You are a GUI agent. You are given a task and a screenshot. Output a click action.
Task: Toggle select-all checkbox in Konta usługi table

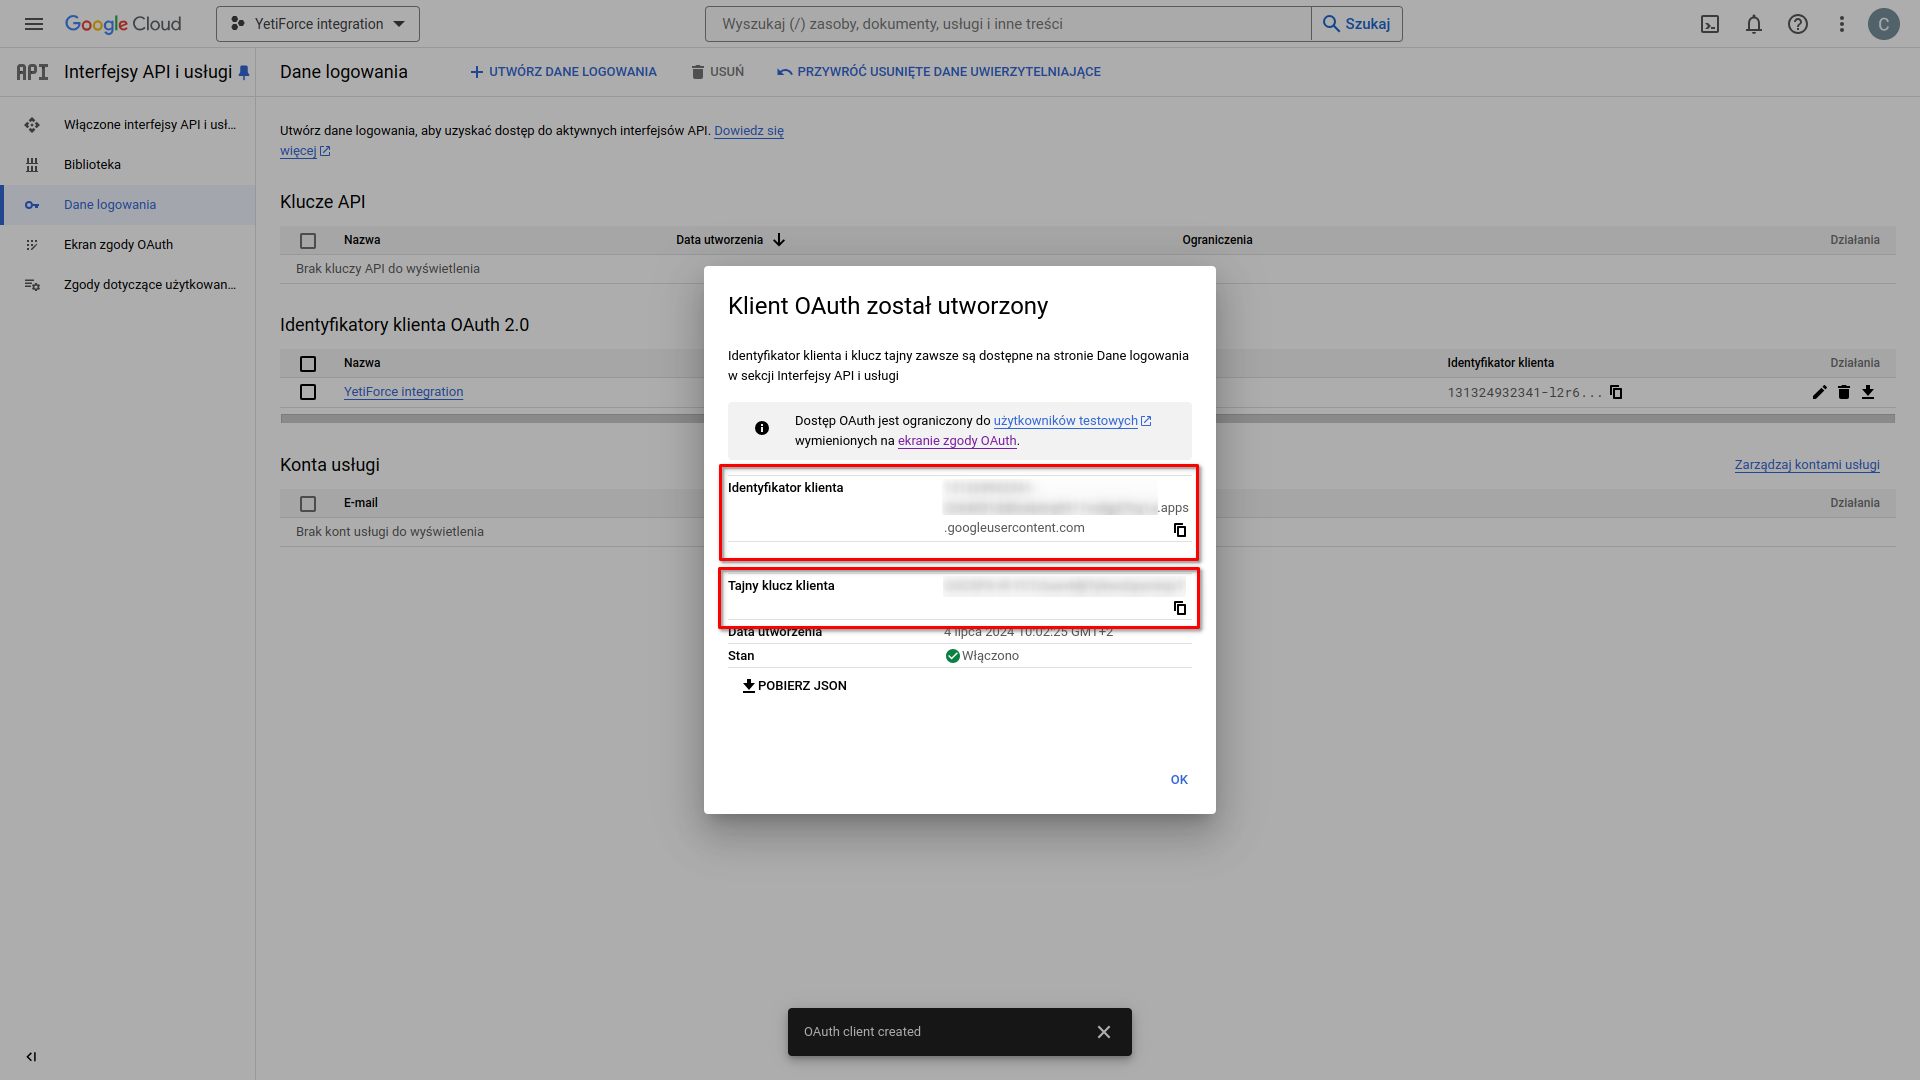(308, 504)
